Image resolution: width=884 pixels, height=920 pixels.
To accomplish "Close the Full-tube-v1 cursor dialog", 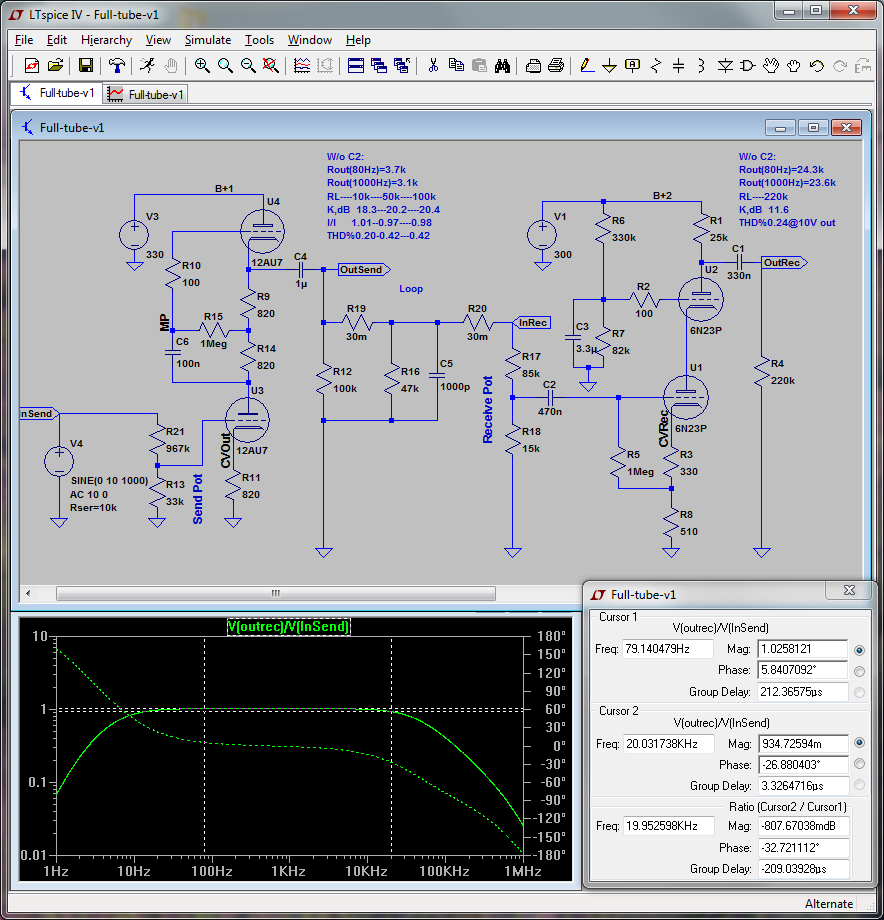I will 849,591.
